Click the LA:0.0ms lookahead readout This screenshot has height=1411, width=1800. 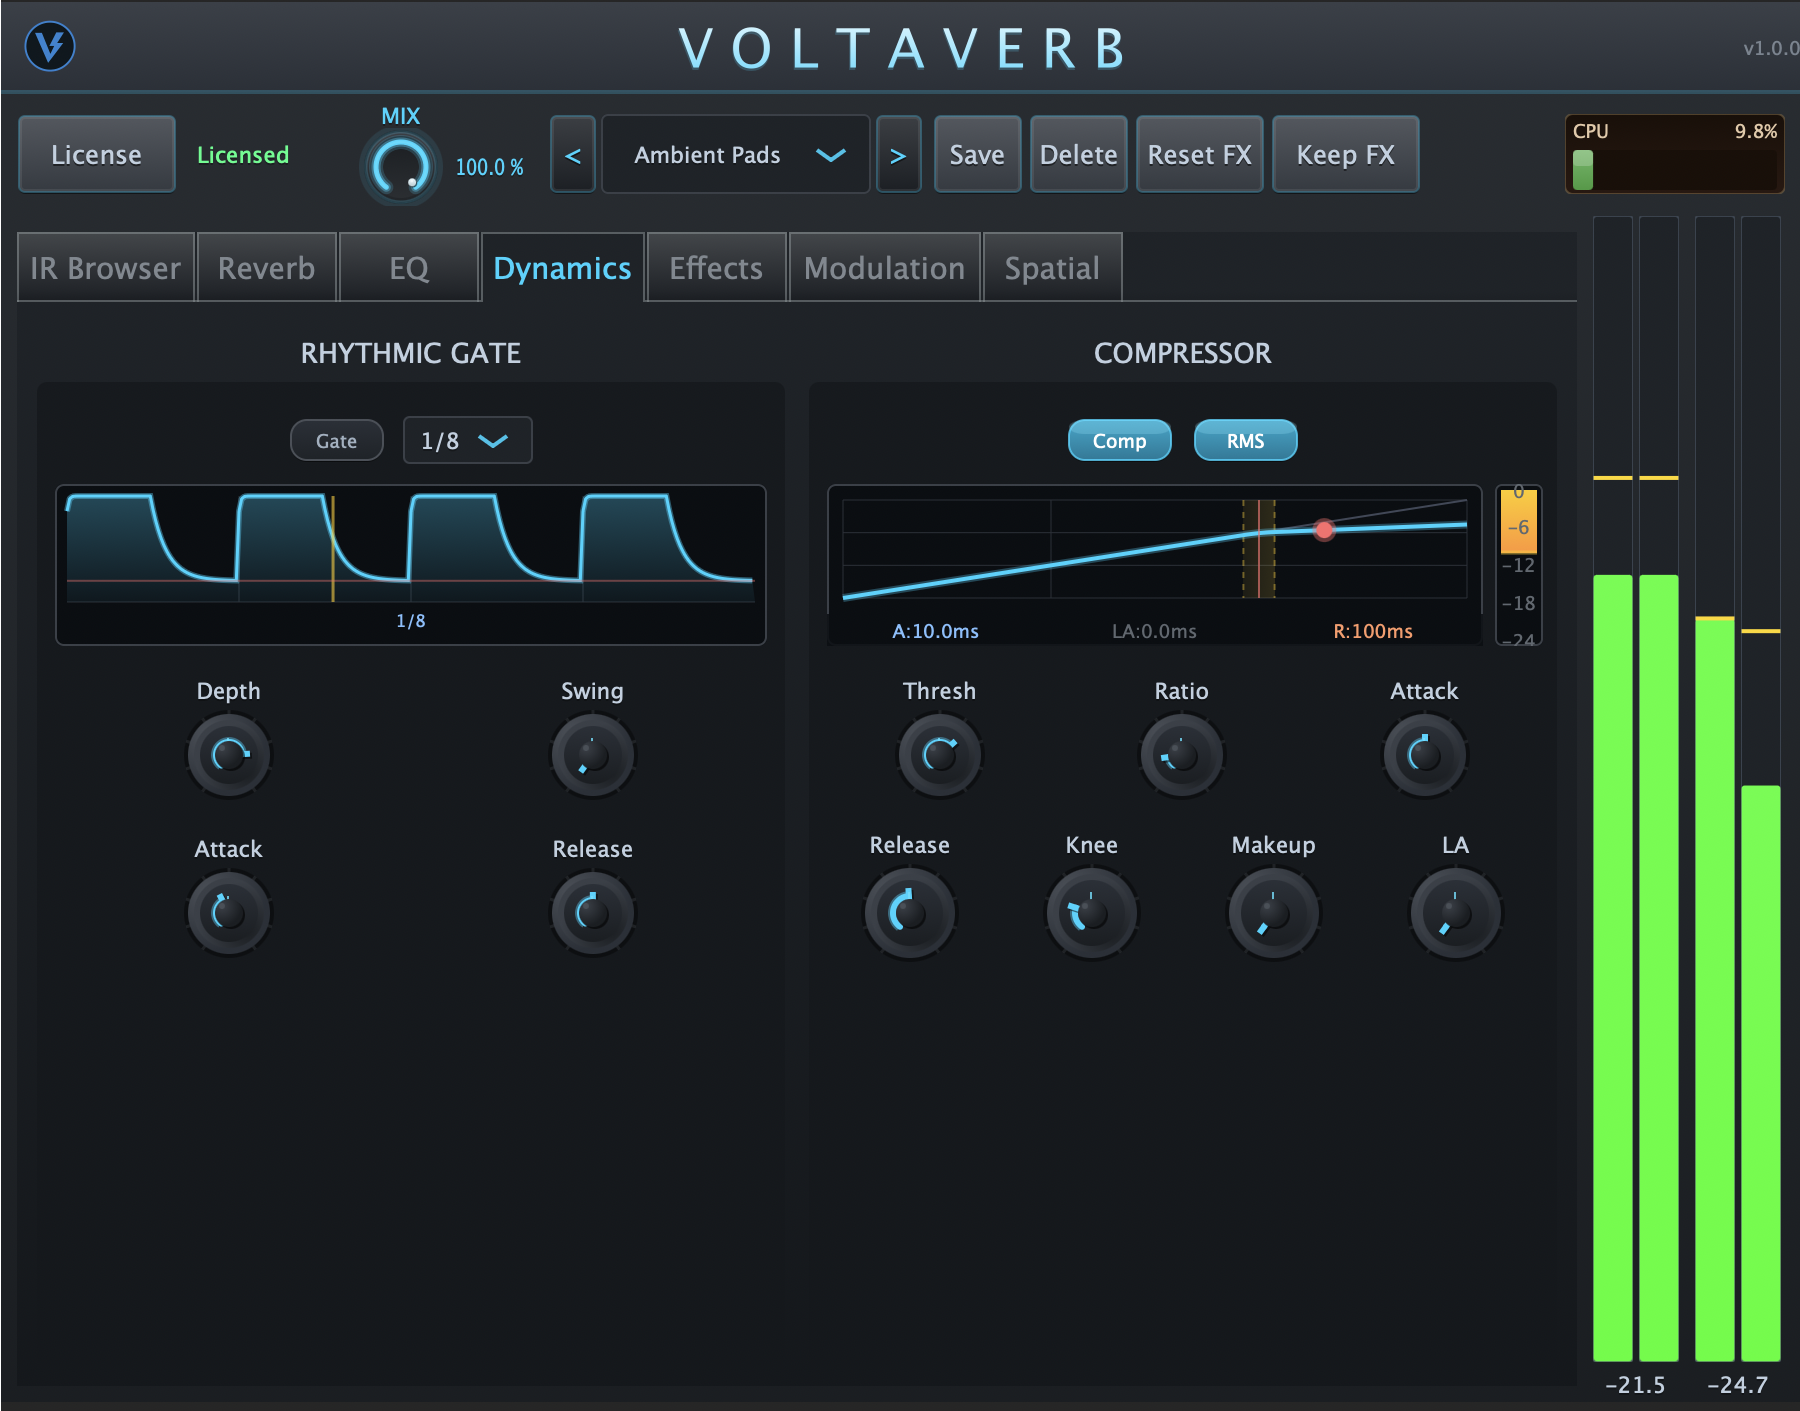pyautogui.click(x=1154, y=631)
